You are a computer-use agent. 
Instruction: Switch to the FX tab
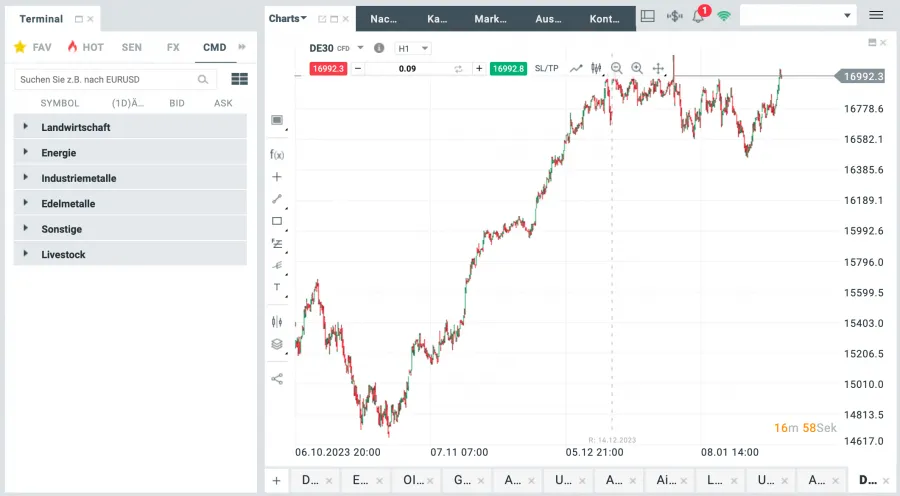173,47
